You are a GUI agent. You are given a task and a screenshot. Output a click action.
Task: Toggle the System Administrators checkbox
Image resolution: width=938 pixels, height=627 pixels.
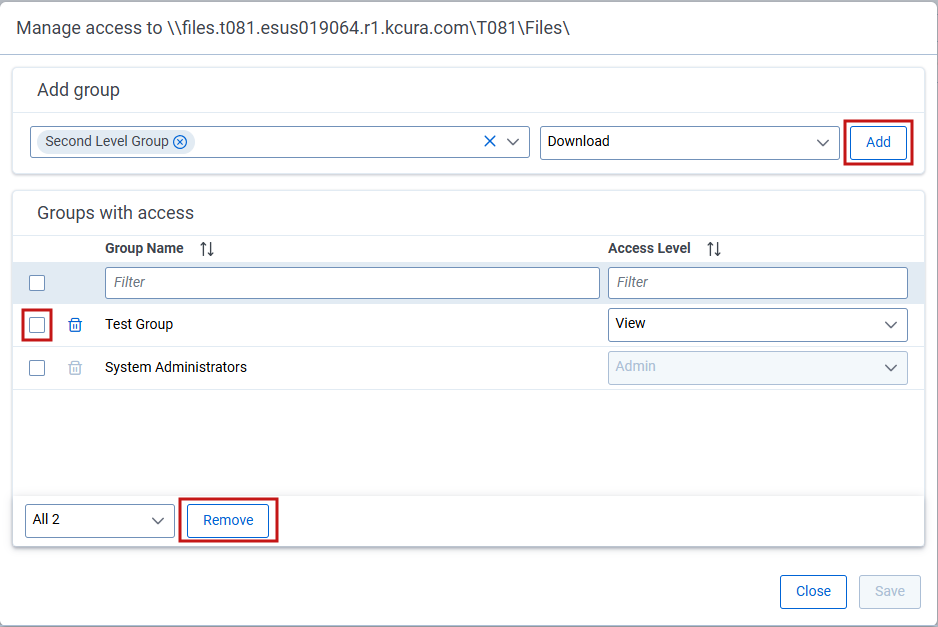coord(37,367)
